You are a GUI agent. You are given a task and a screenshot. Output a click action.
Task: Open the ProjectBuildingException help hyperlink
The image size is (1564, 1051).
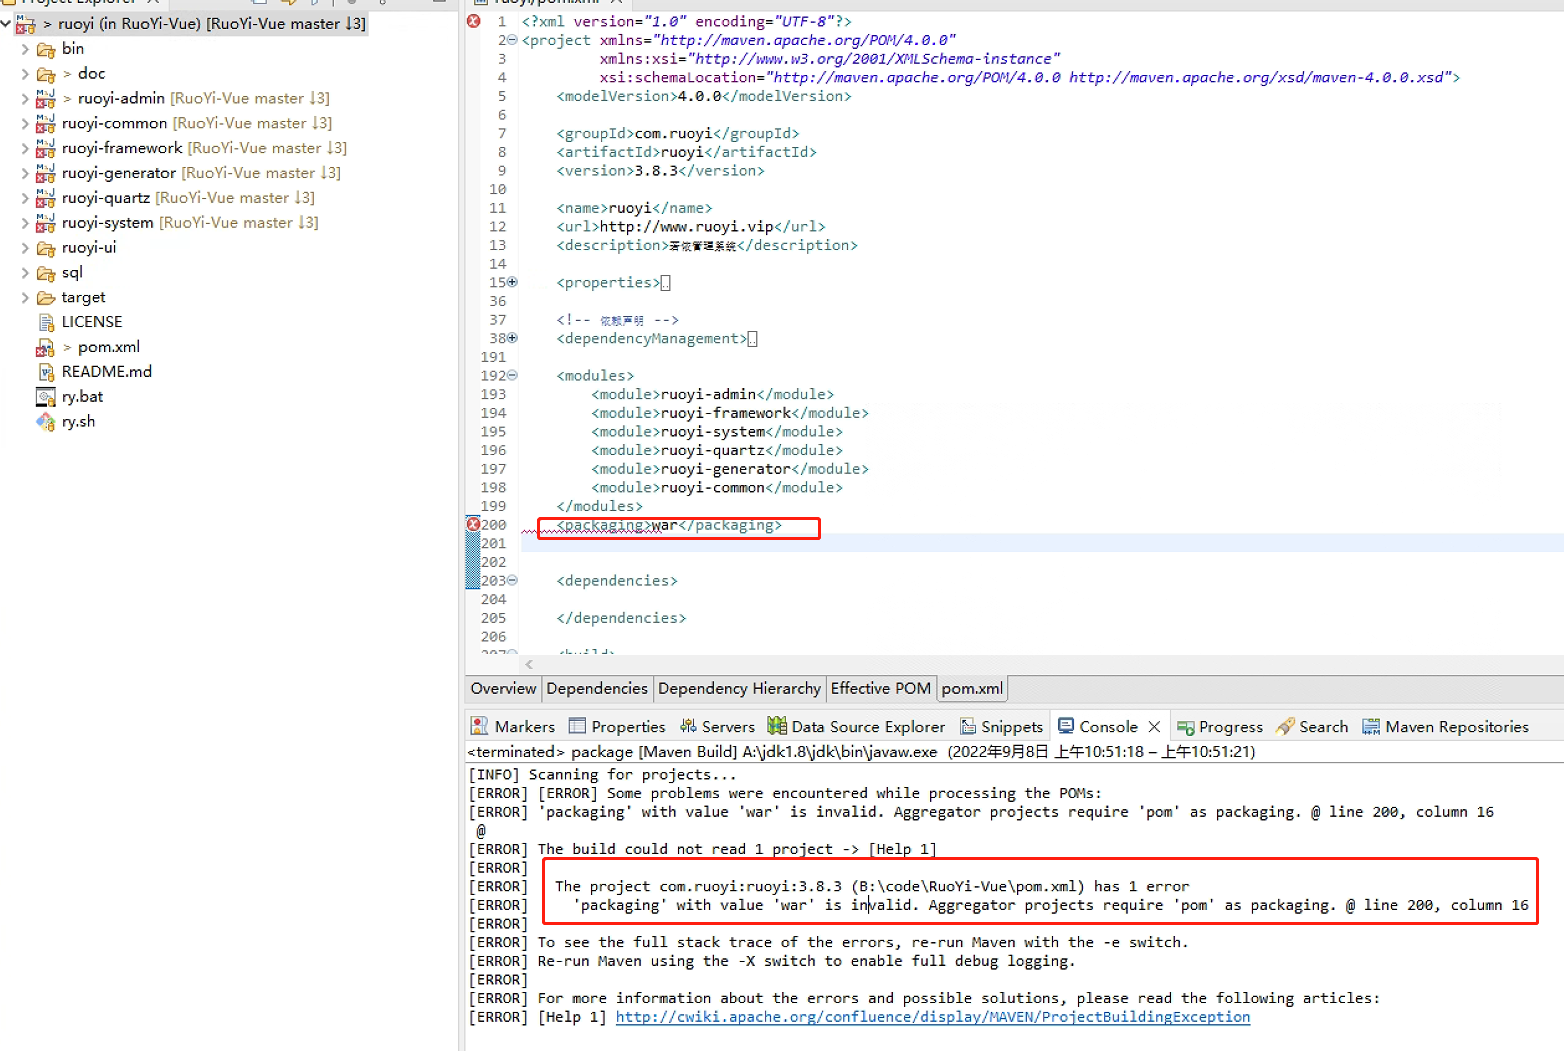(x=933, y=1017)
